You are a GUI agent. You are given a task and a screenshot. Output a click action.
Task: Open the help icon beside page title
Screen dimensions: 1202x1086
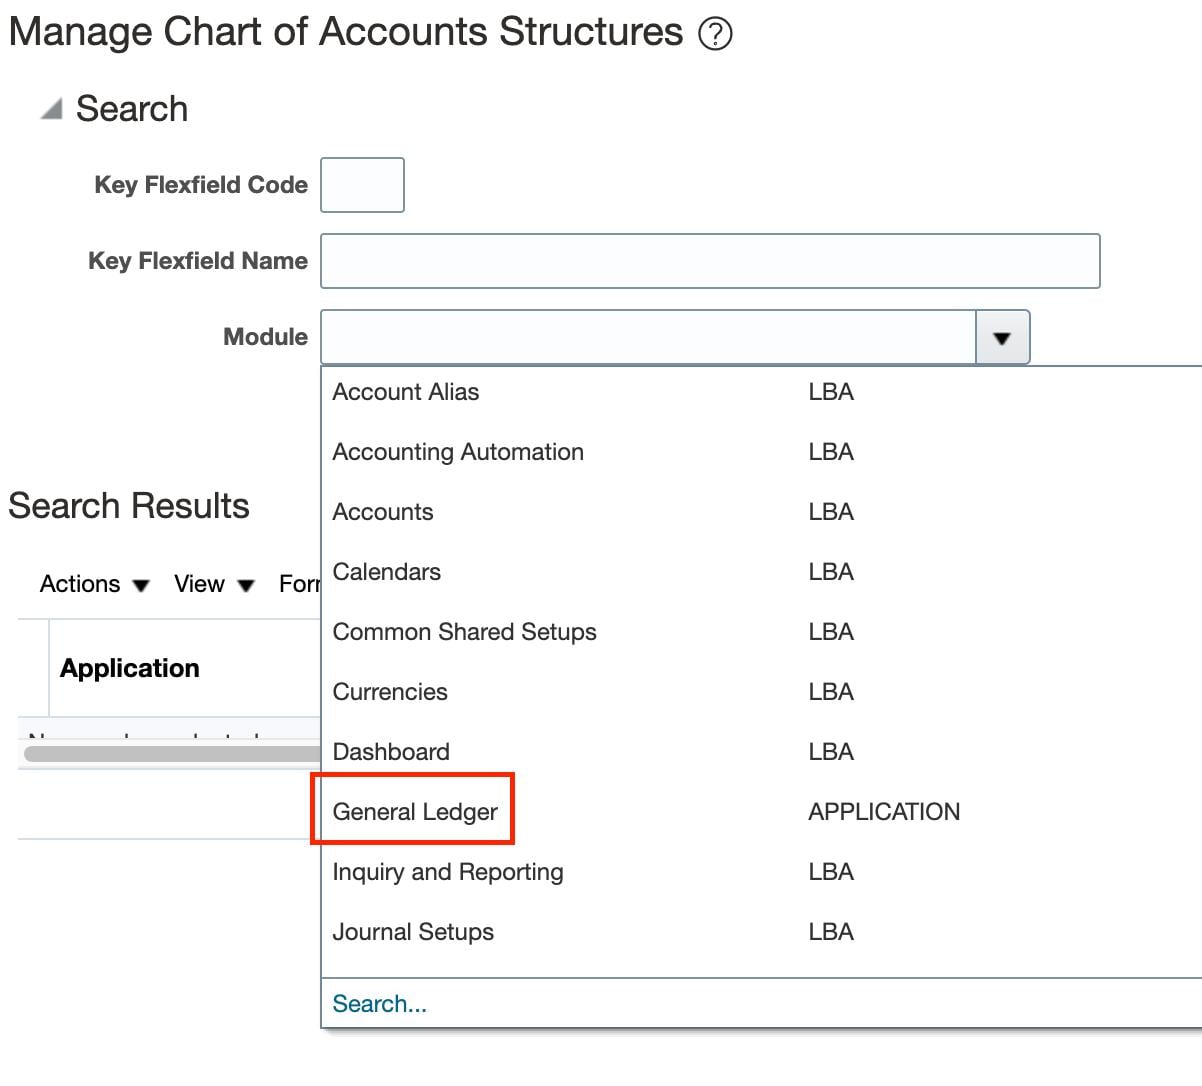(715, 34)
